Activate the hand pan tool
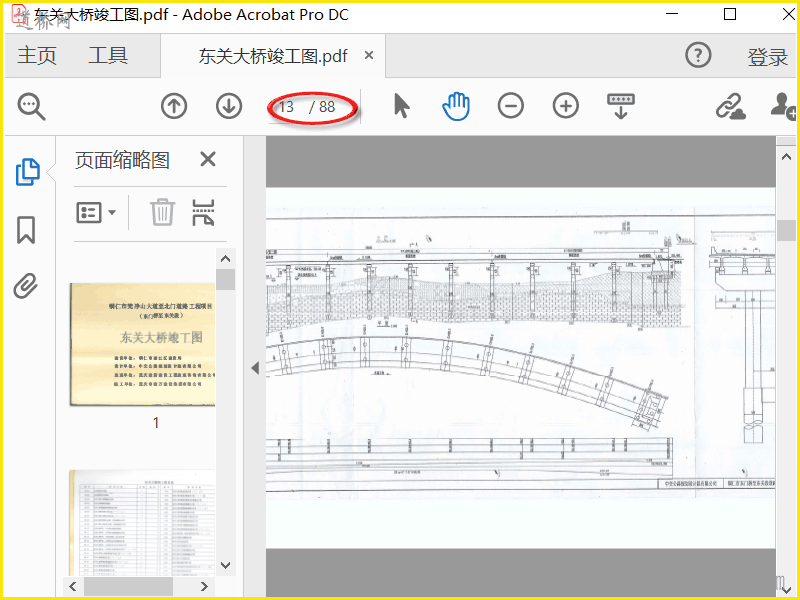Screen dimensions: 800x600 click(456, 106)
